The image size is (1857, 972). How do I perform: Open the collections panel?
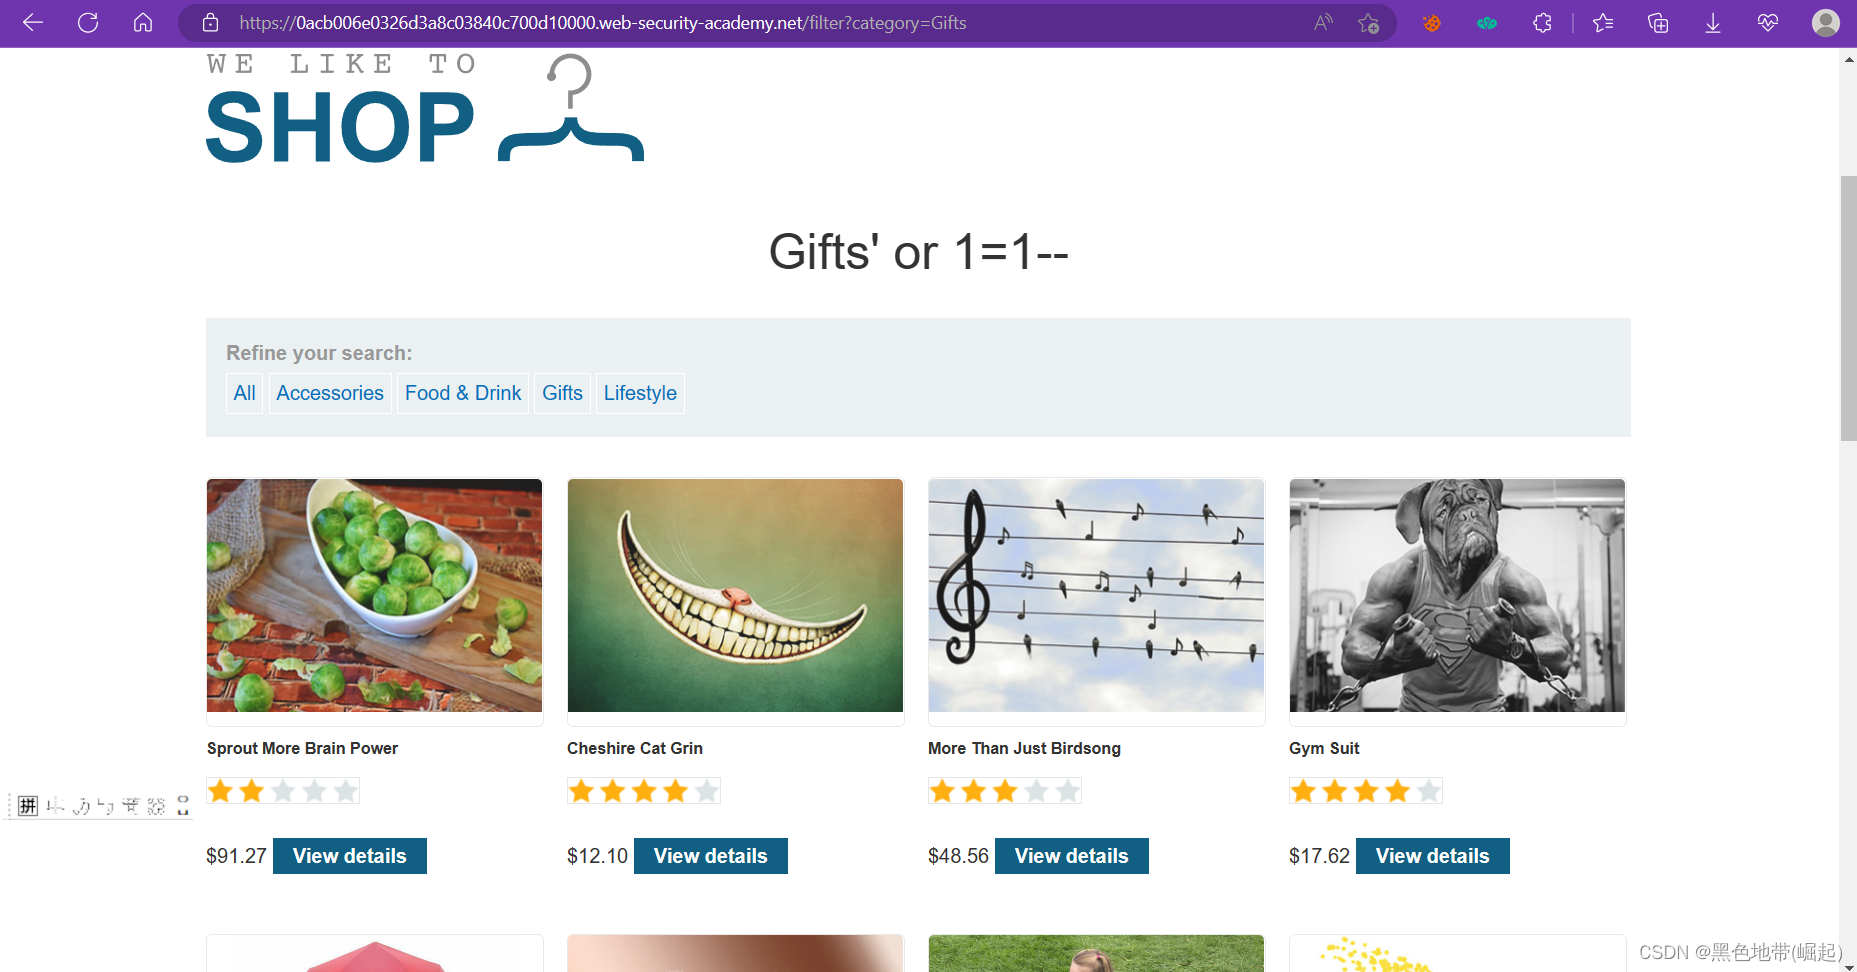coord(1658,23)
